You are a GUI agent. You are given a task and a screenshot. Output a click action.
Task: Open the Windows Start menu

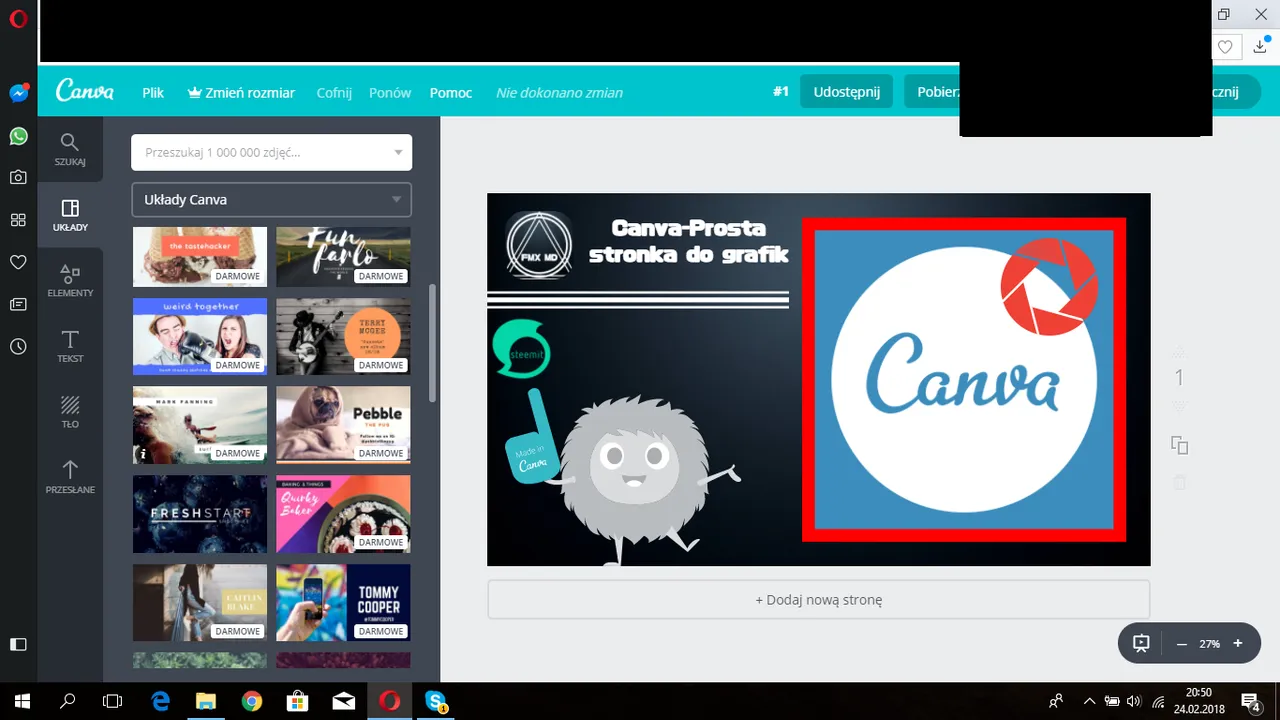[22, 701]
